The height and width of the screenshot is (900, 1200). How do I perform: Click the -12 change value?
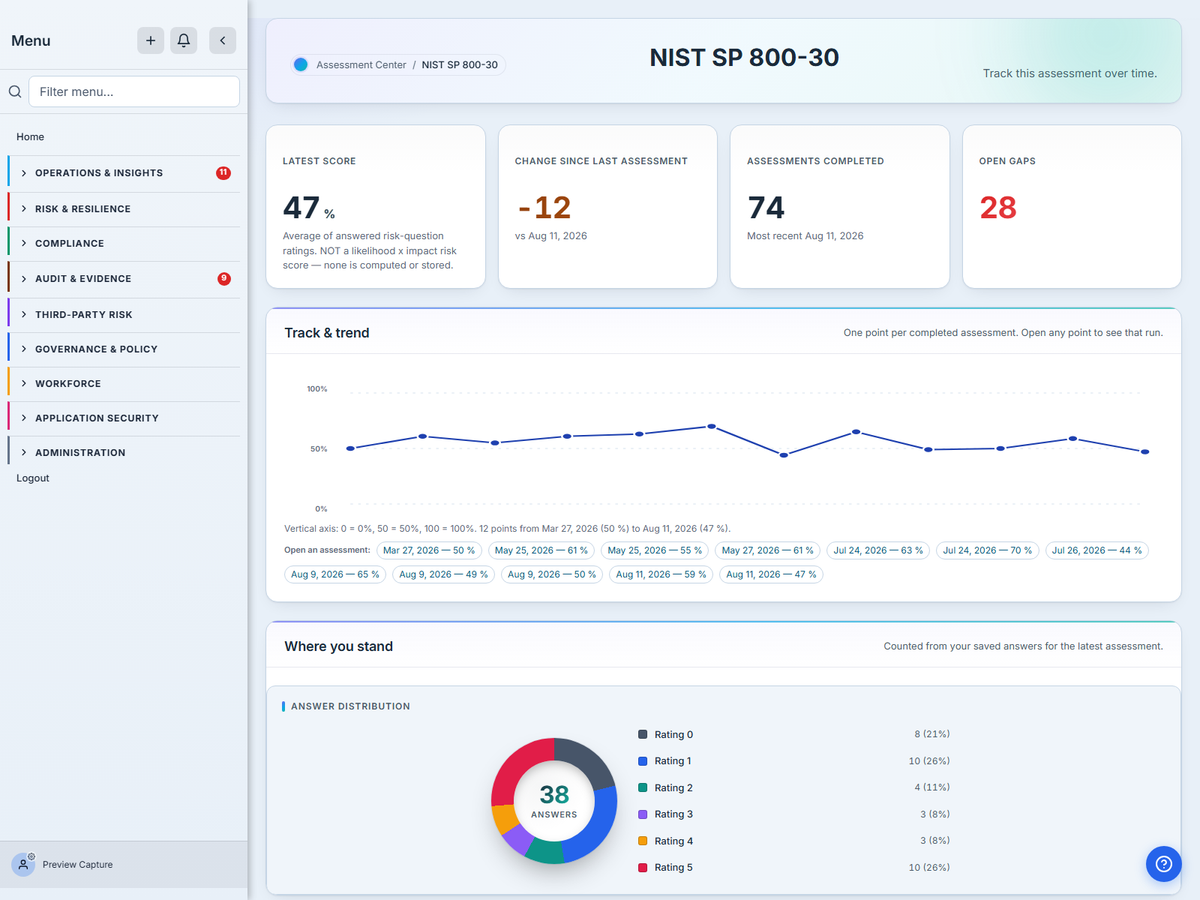point(544,207)
